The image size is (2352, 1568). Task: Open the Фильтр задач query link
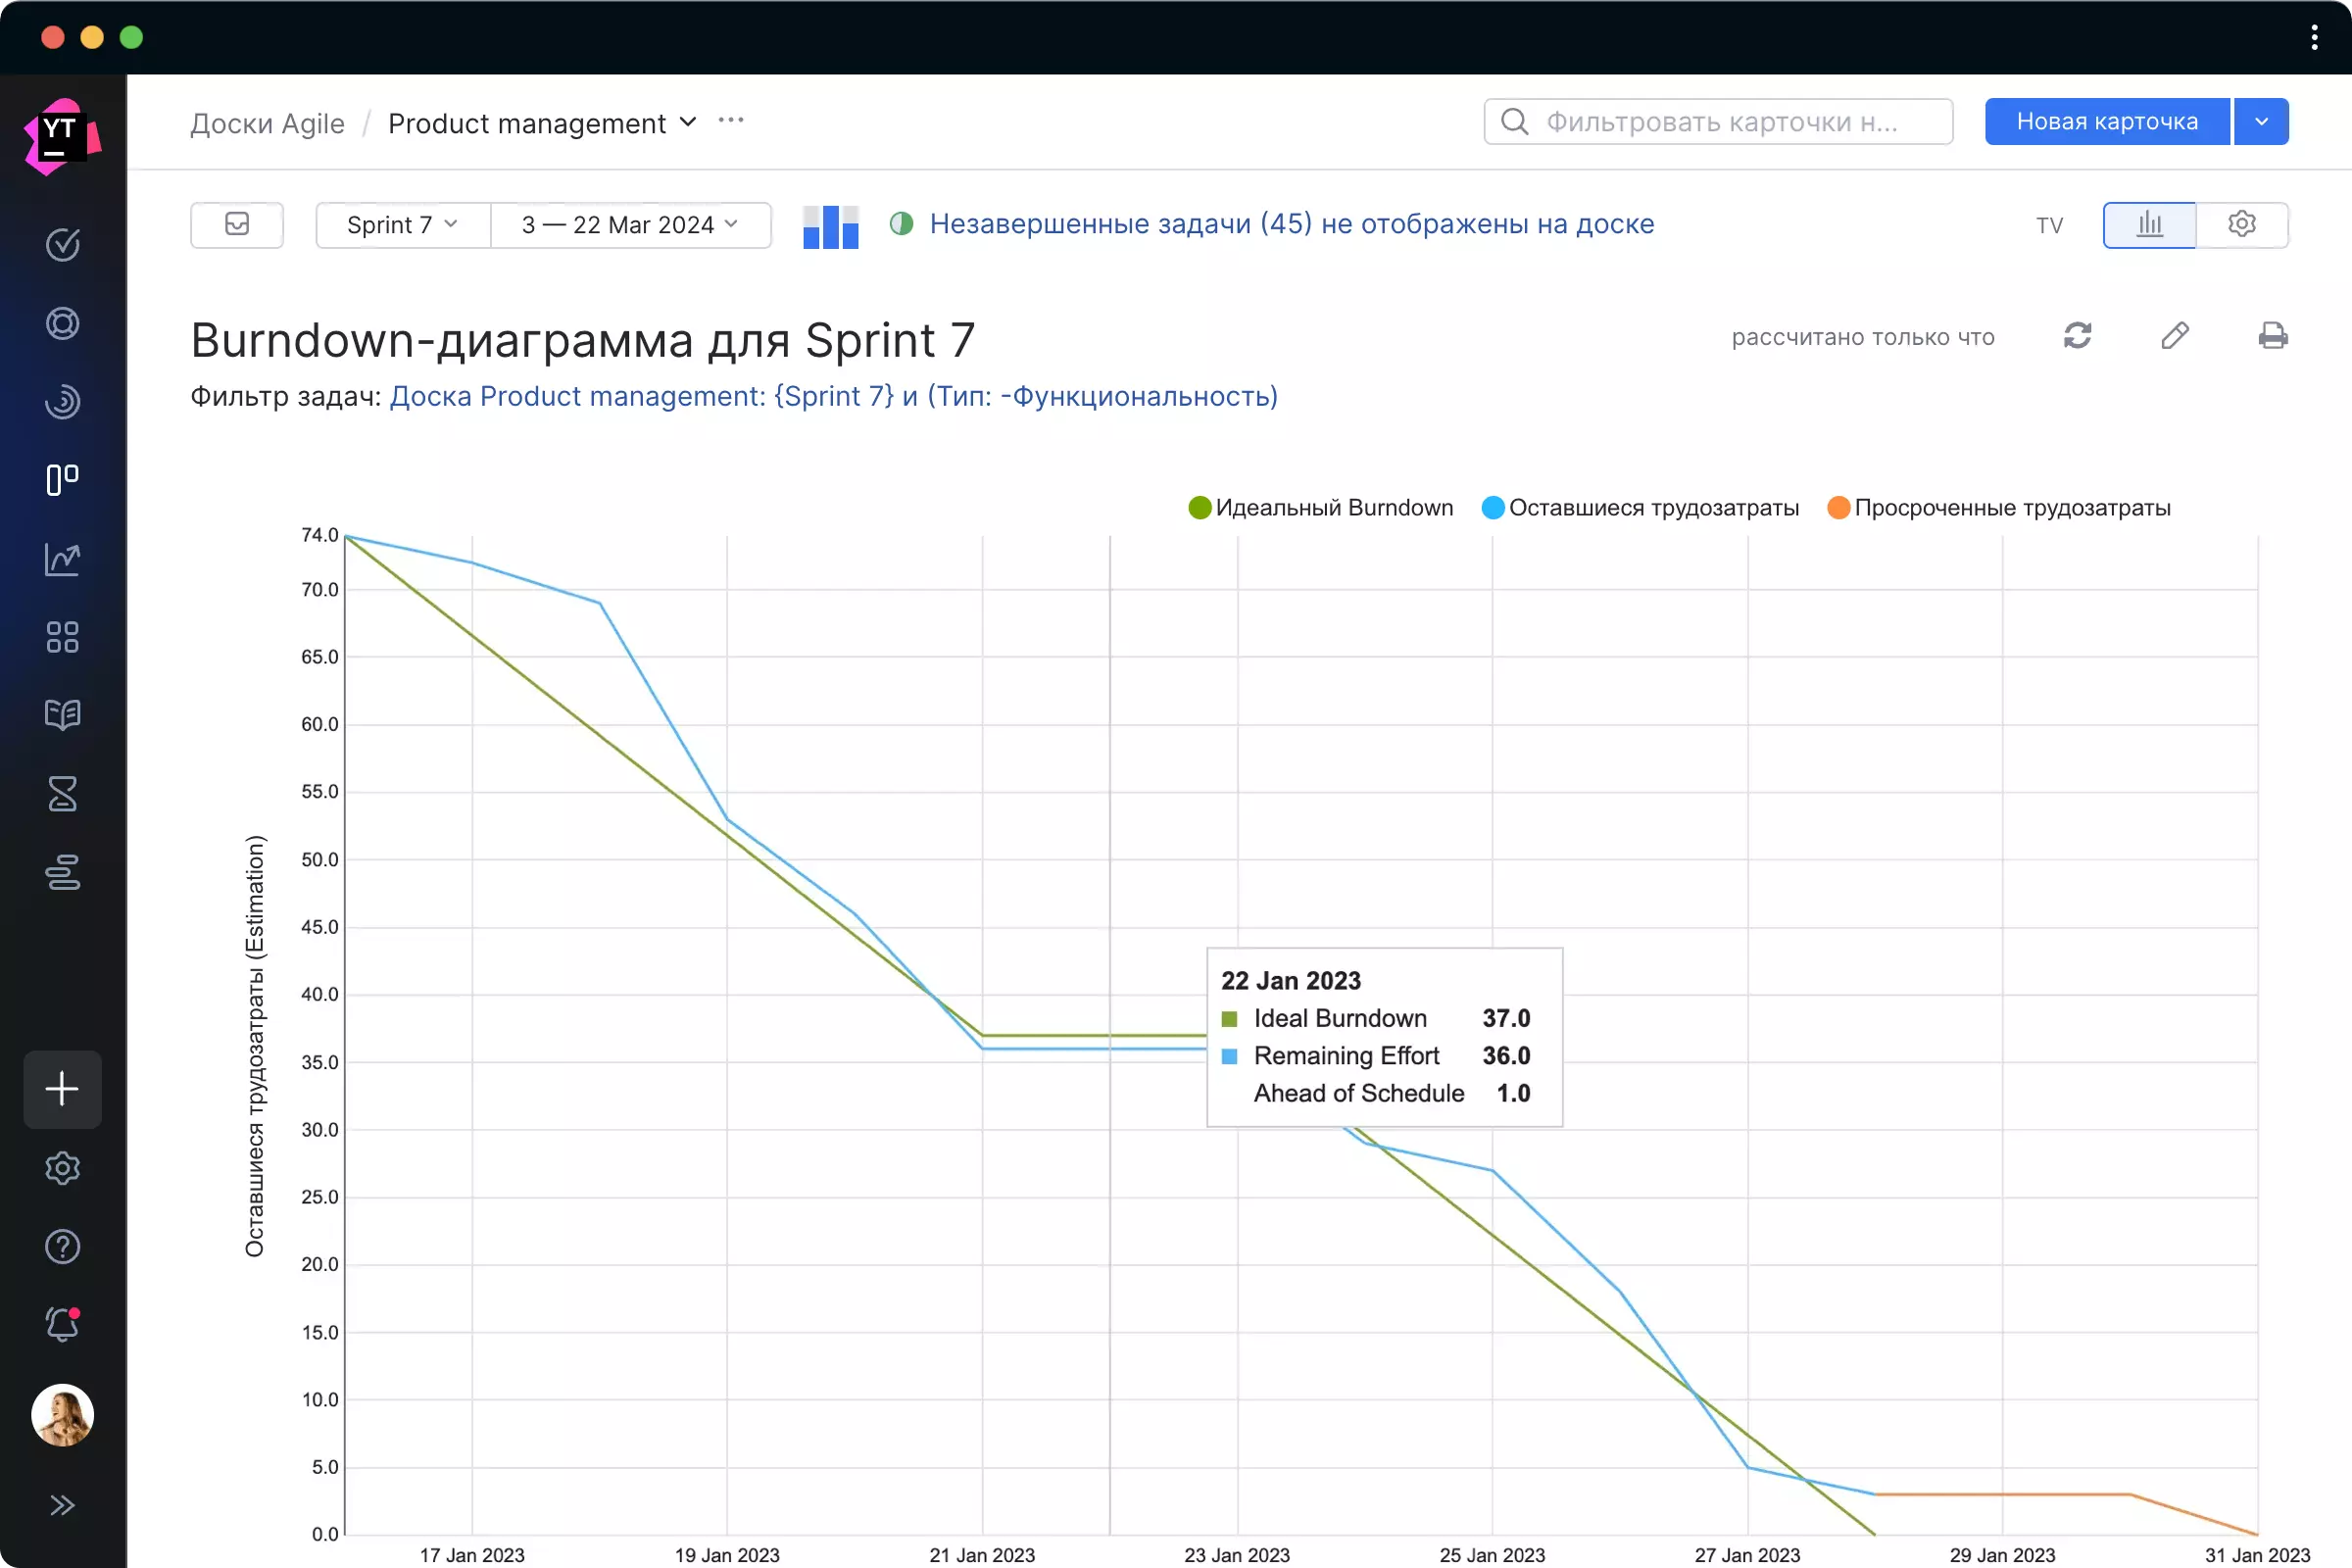(833, 397)
